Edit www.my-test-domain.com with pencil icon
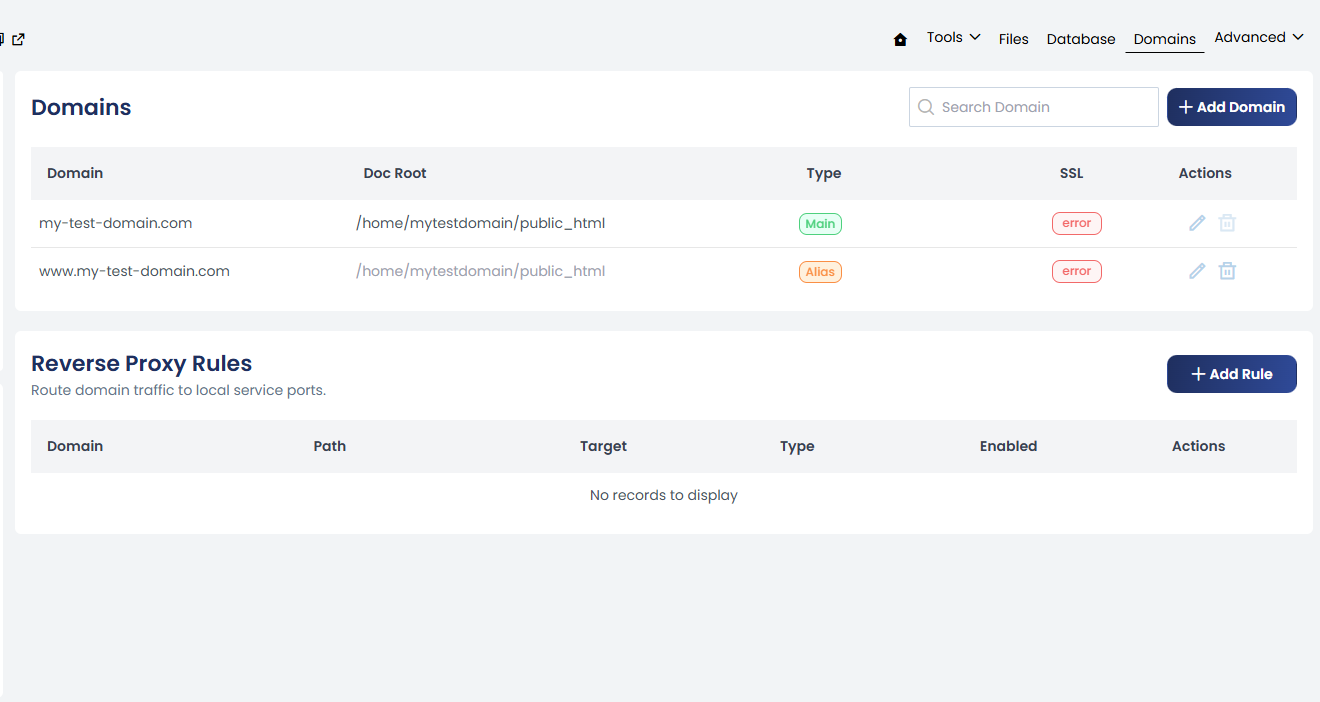 click(1197, 271)
